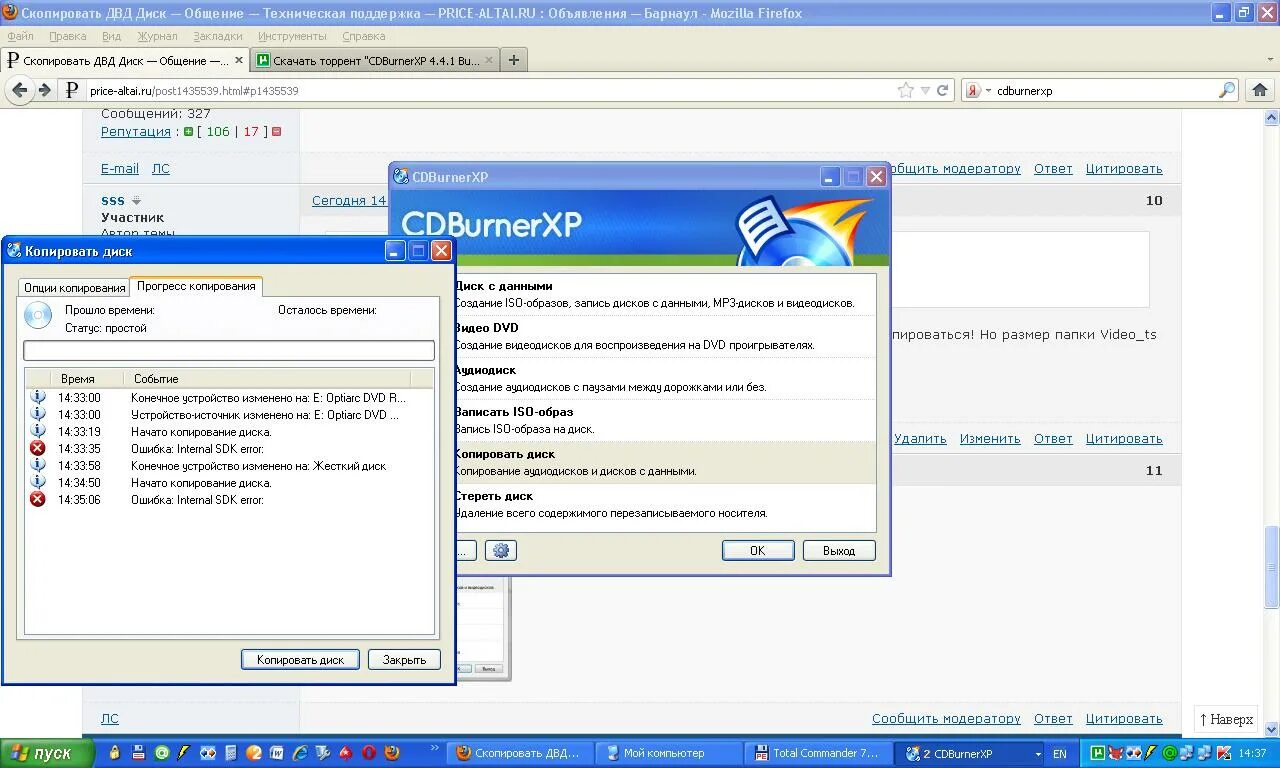
Task: Switch to Опции копирования tab
Action: pyautogui.click(x=75, y=287)
